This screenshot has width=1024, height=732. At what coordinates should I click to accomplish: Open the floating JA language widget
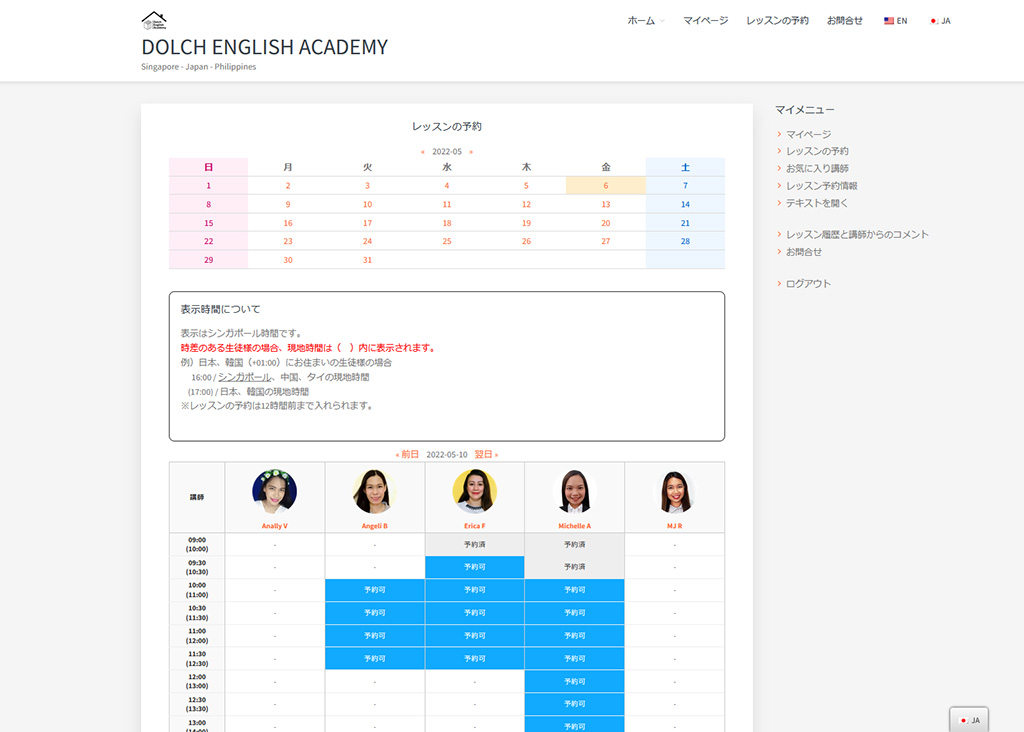969,720
